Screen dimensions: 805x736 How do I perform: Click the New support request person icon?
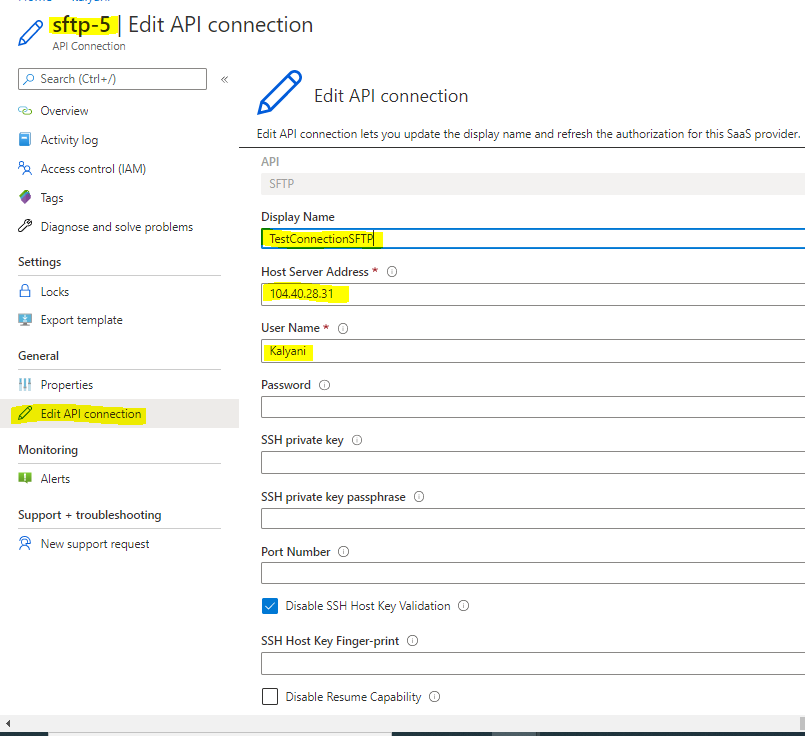pyautogui.click(x=25, y=543)
